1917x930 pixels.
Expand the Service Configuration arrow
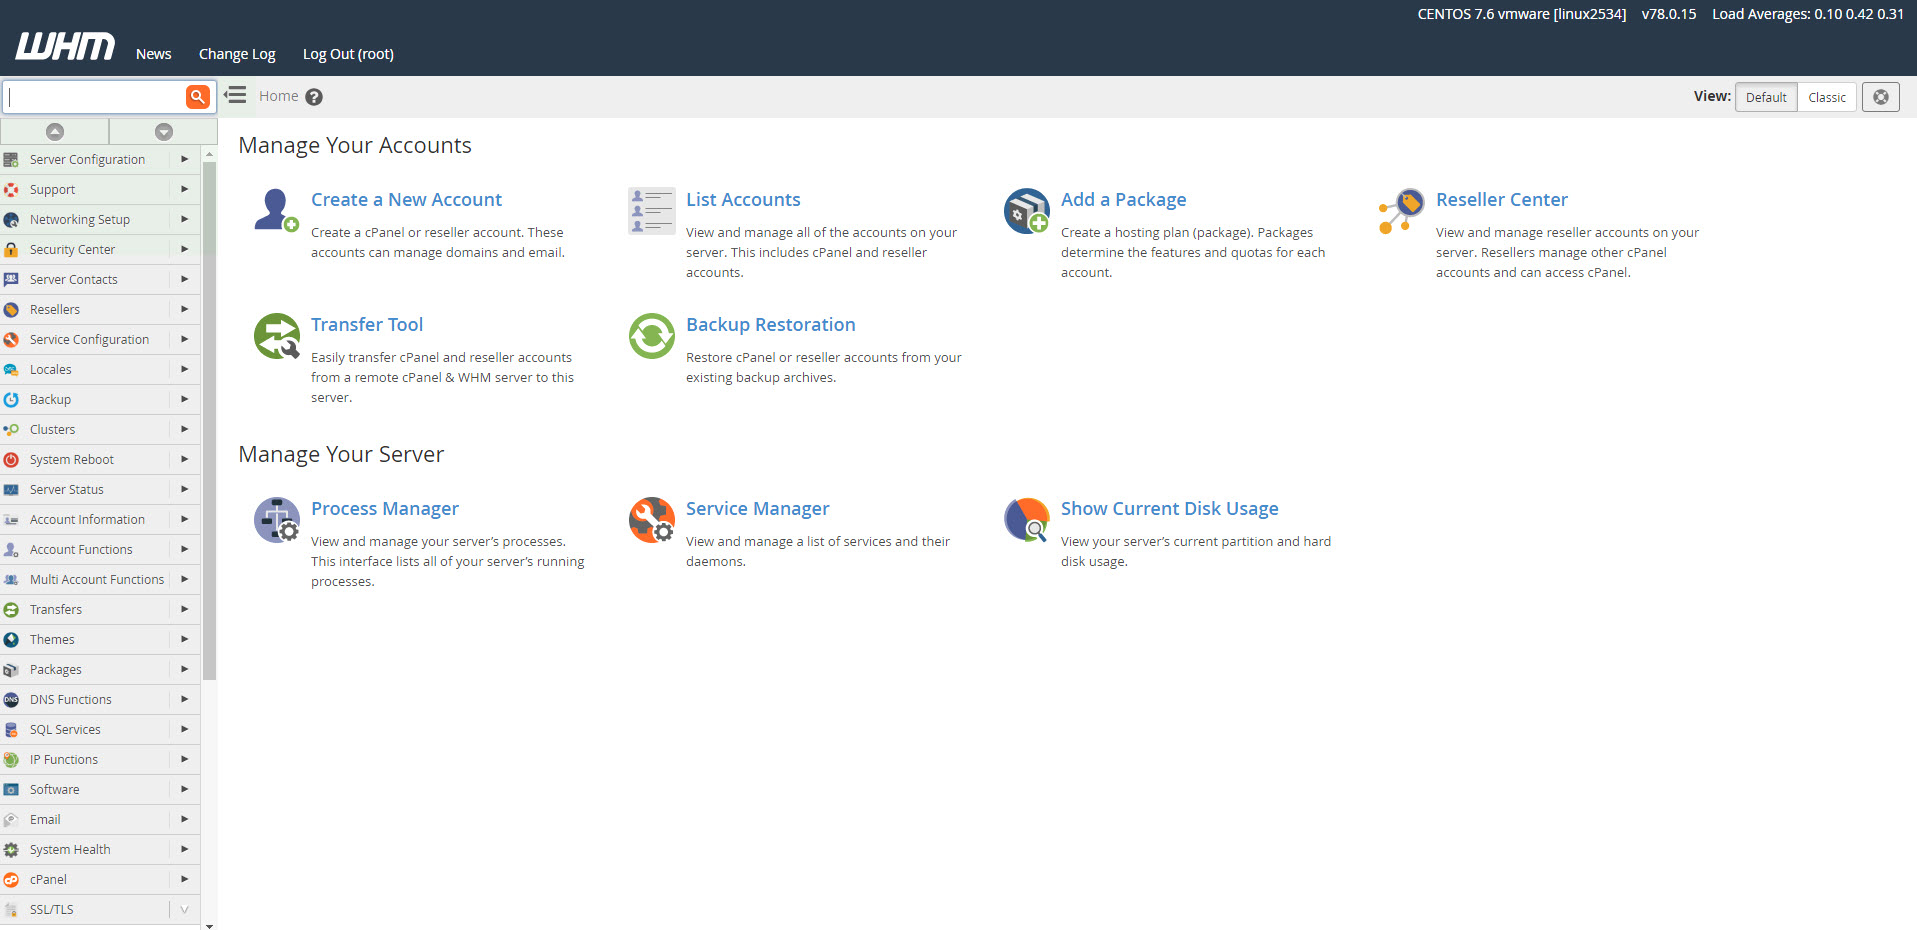pyautogui.click(x=184, y=339)
